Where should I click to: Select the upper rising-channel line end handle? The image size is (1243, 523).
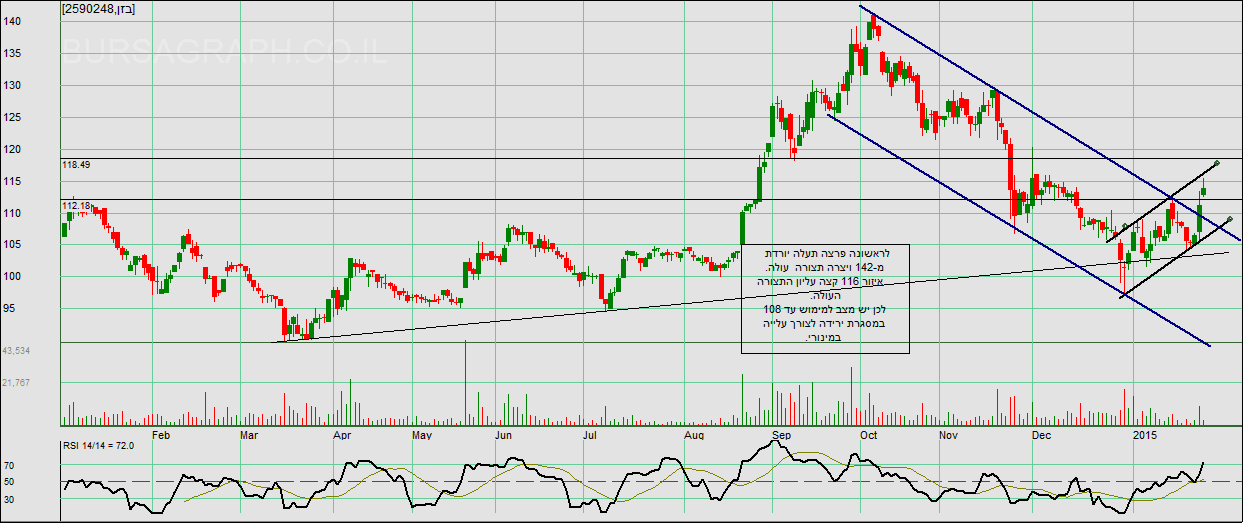(1216, 162)
